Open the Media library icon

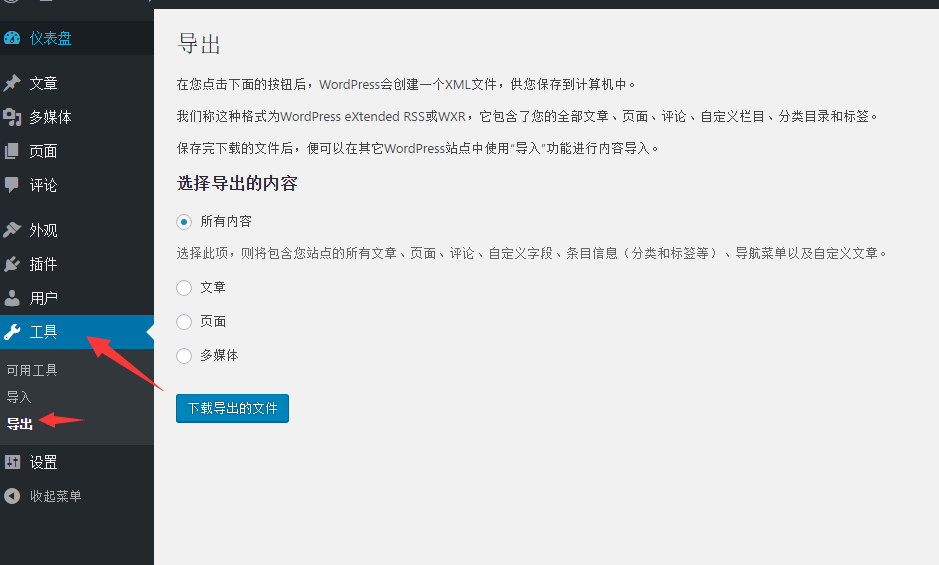coord(12,117)
